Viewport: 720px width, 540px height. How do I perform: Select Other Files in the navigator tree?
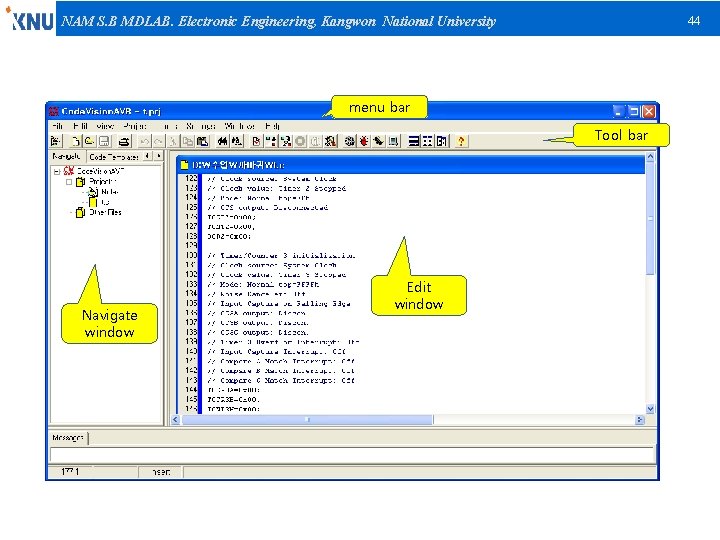pos(106,212)
